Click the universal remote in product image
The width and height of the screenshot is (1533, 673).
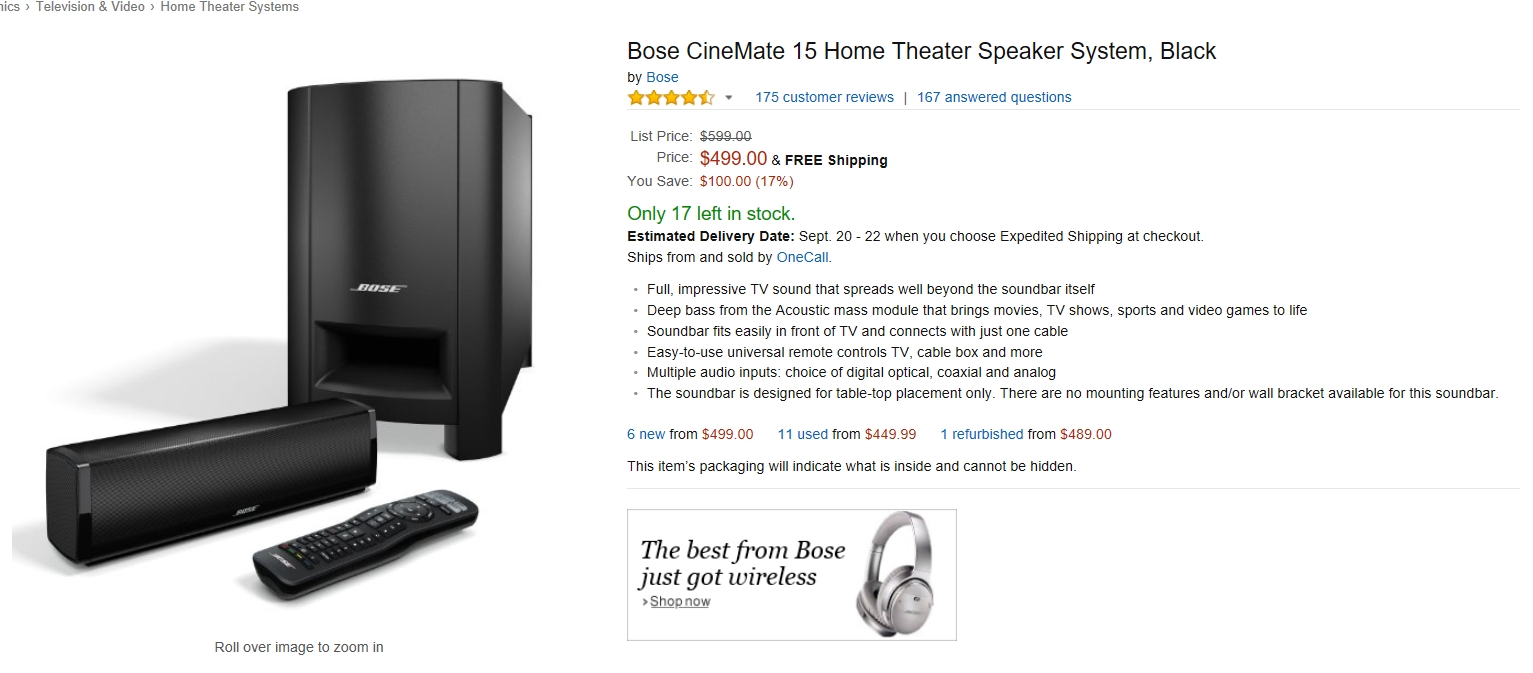tap(365, 540)
